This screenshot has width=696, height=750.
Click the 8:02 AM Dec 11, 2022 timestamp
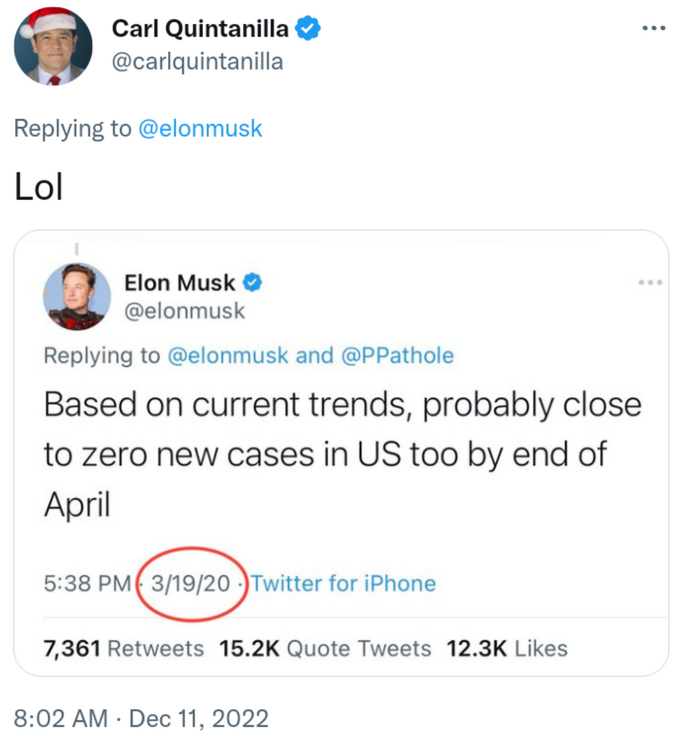141,718
